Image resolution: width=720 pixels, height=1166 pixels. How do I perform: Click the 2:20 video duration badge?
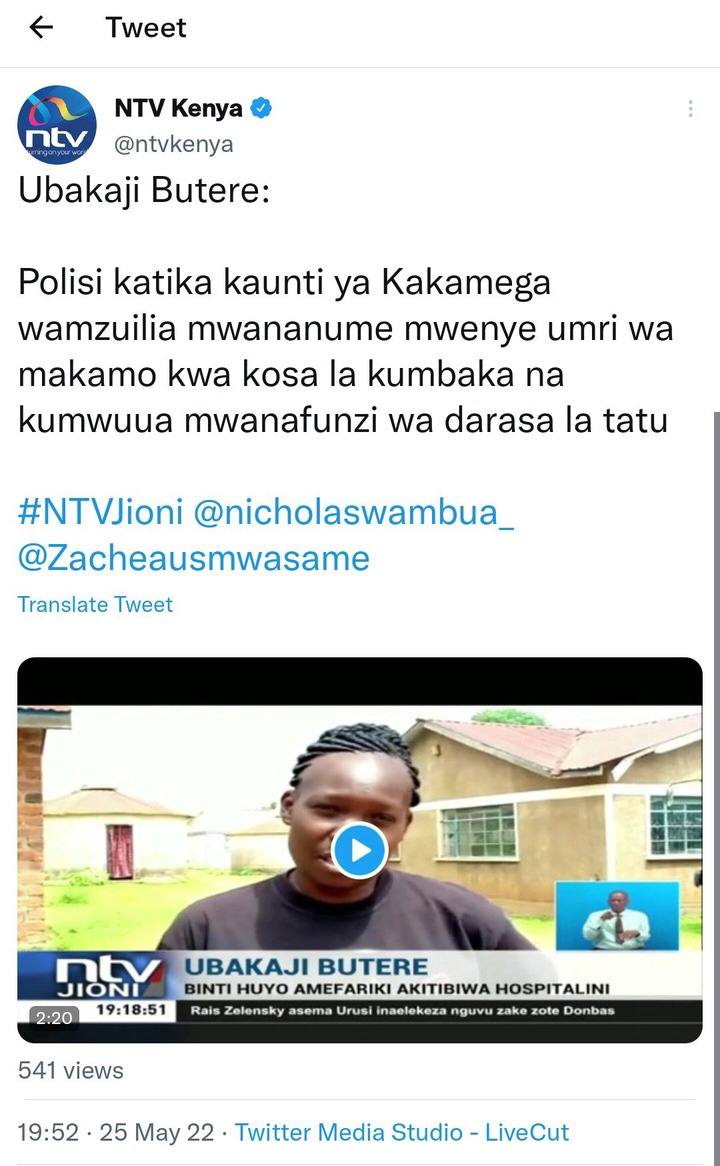click(x=54, y=1017)
